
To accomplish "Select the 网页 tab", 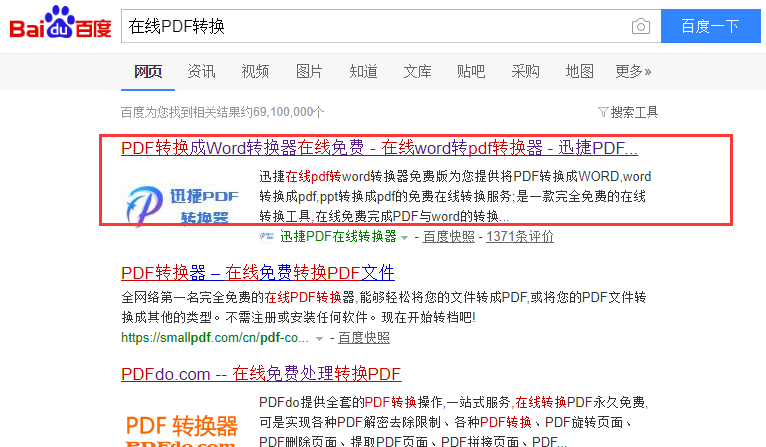I will [148, 71].
